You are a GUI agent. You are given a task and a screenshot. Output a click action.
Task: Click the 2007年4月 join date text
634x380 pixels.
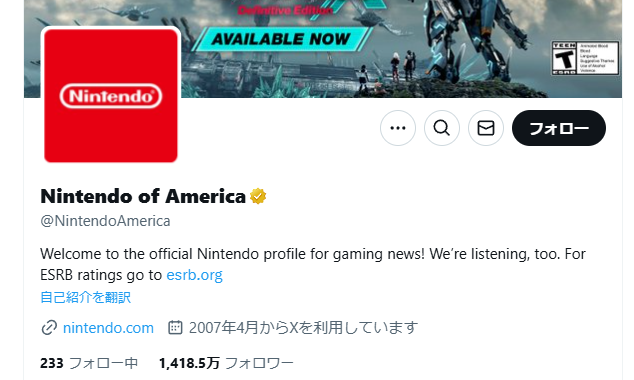pos(303,327)
